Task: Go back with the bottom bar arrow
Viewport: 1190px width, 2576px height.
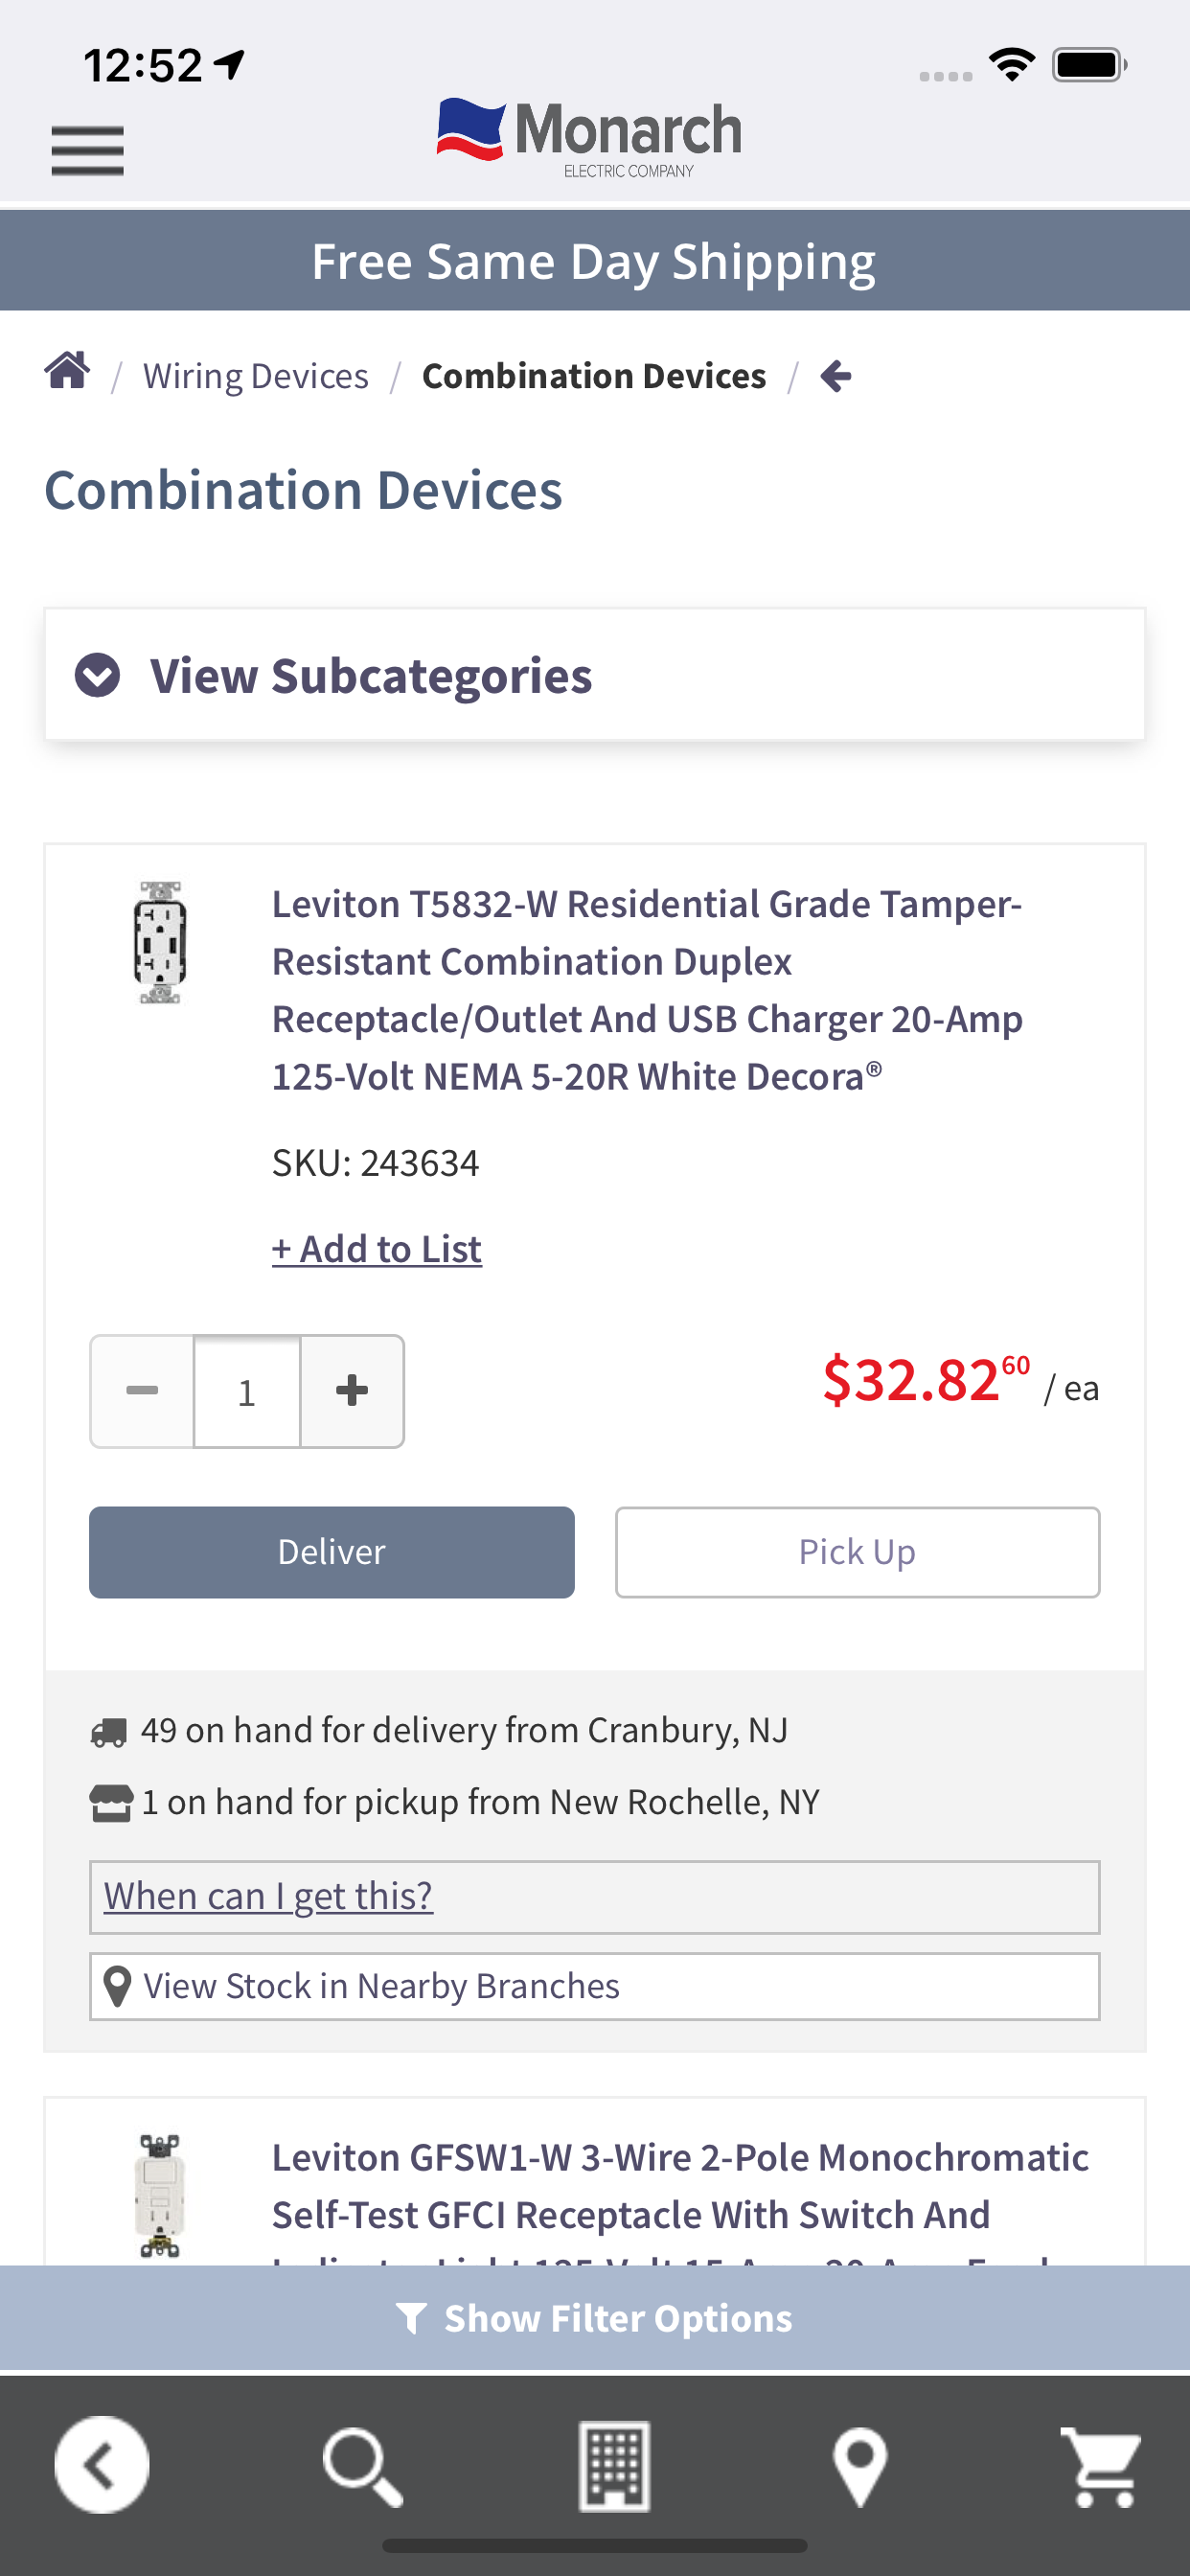Action: pyautogui.click(x=102, y=2465)
